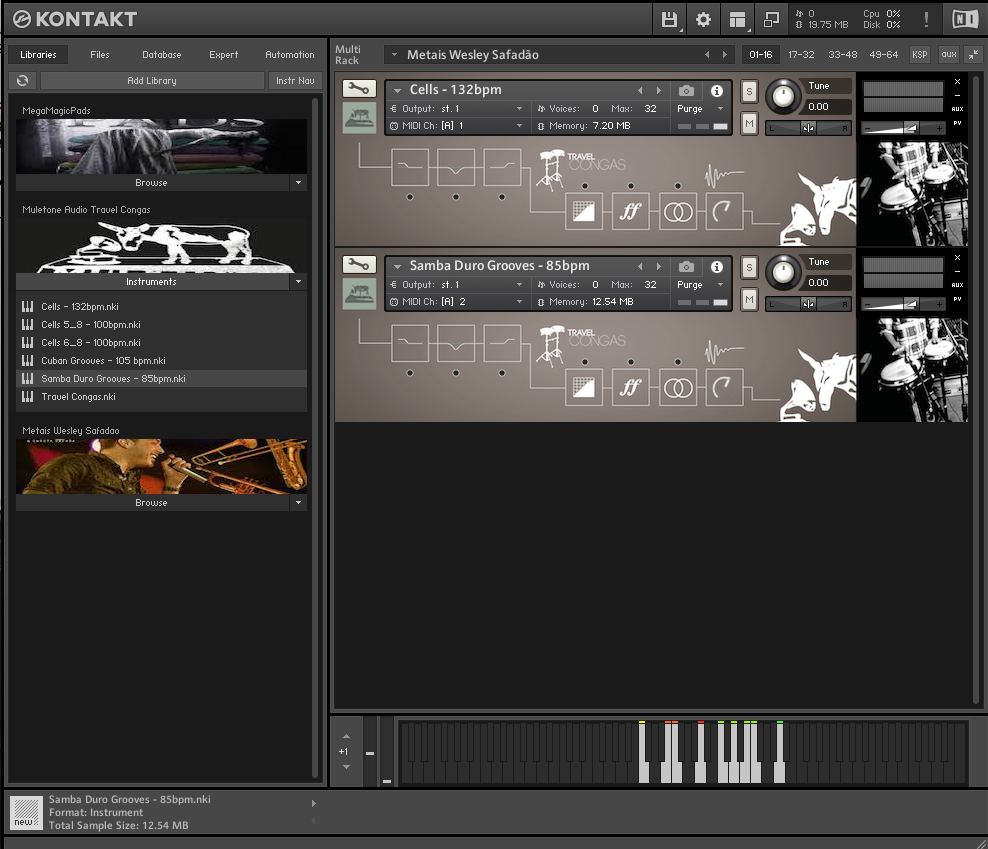Click the refresh libraries icon

[23, 81]
